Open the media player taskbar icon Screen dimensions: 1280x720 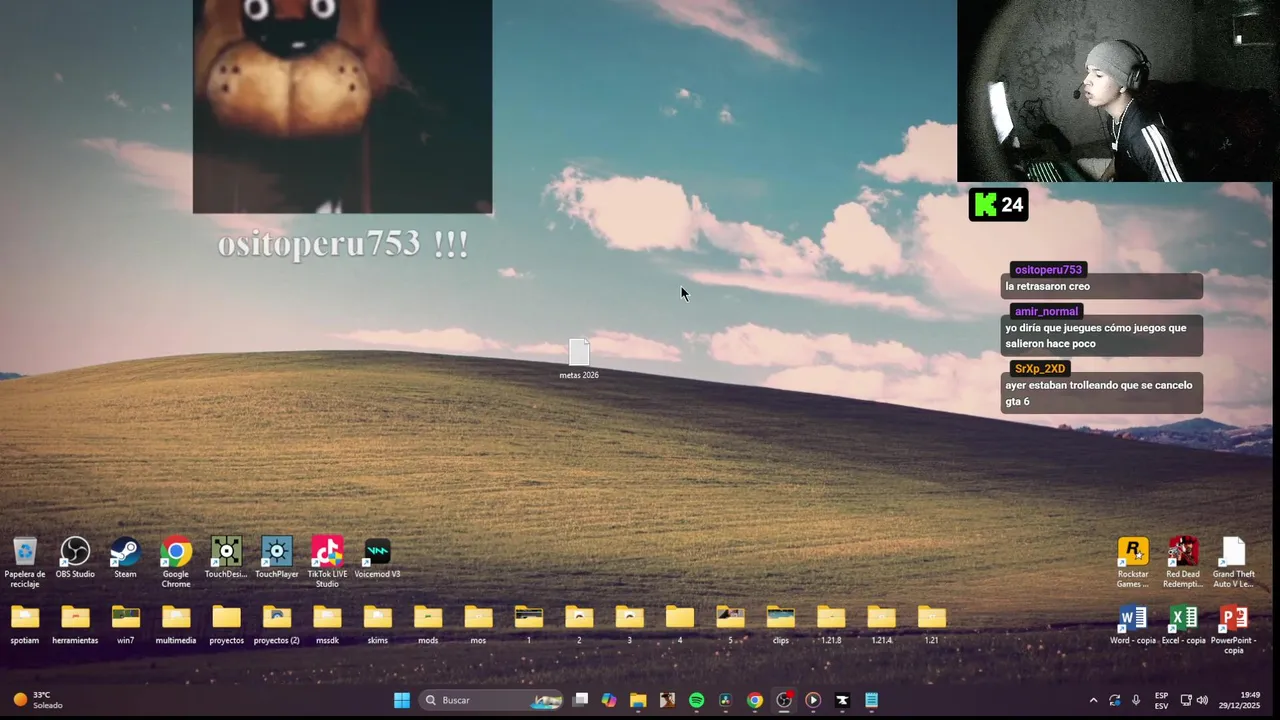click(813, 700)
